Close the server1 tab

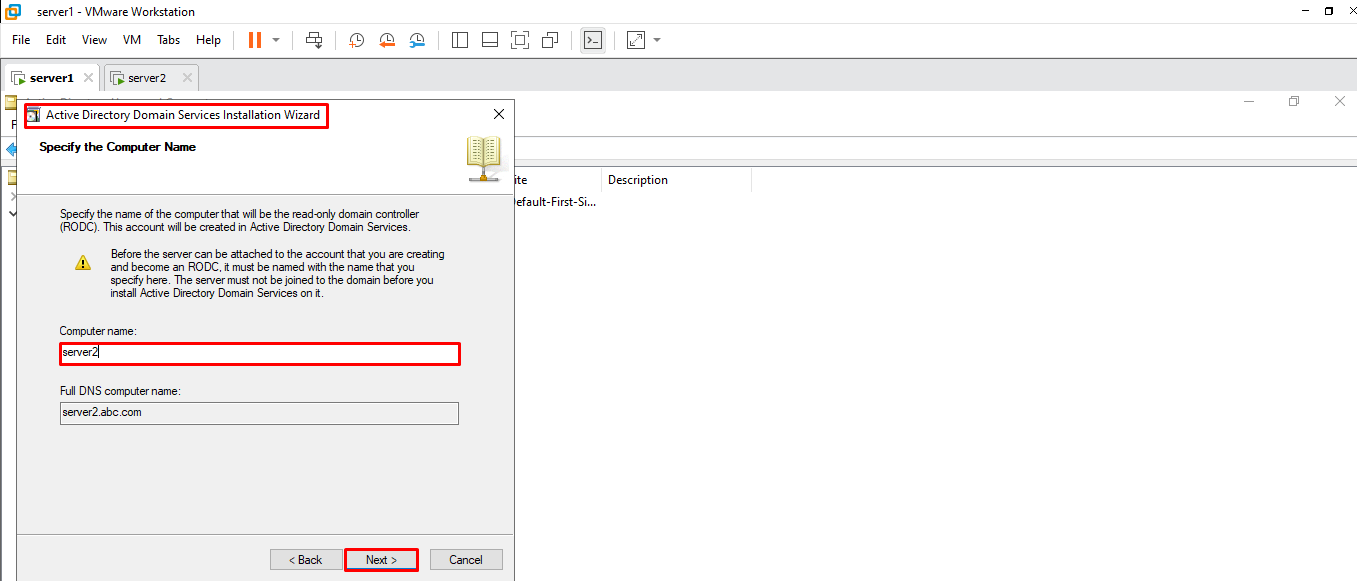tap(88, 78)
